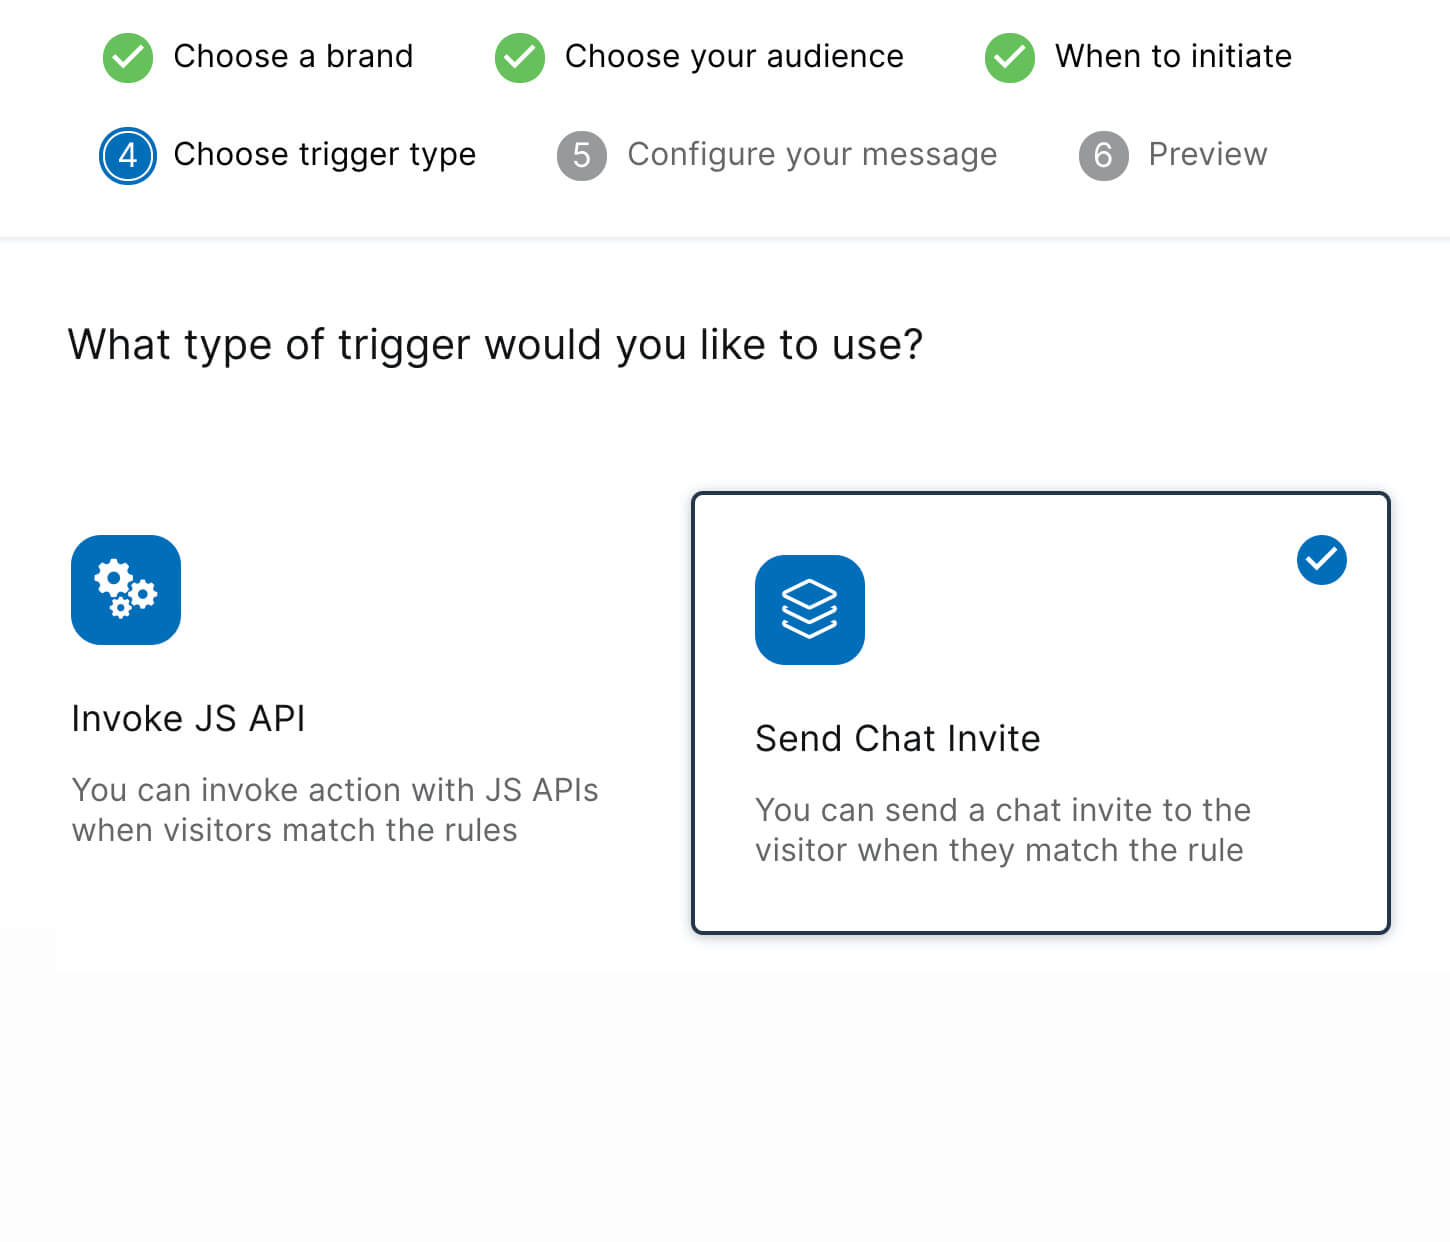Click the green checkmark beside Choose a brand

click(128, 57)
